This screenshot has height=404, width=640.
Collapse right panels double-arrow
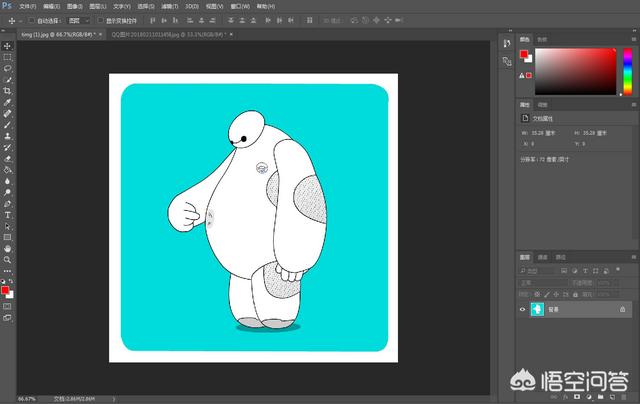(635, 31)
